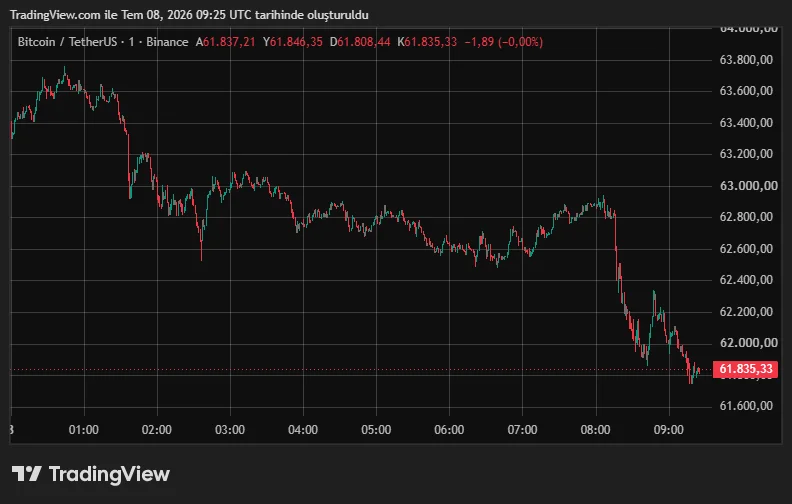The height and width of the screenshot is (504, 792).
Task: Click the TradingView logo icon
Action: [x=27, y=474]
